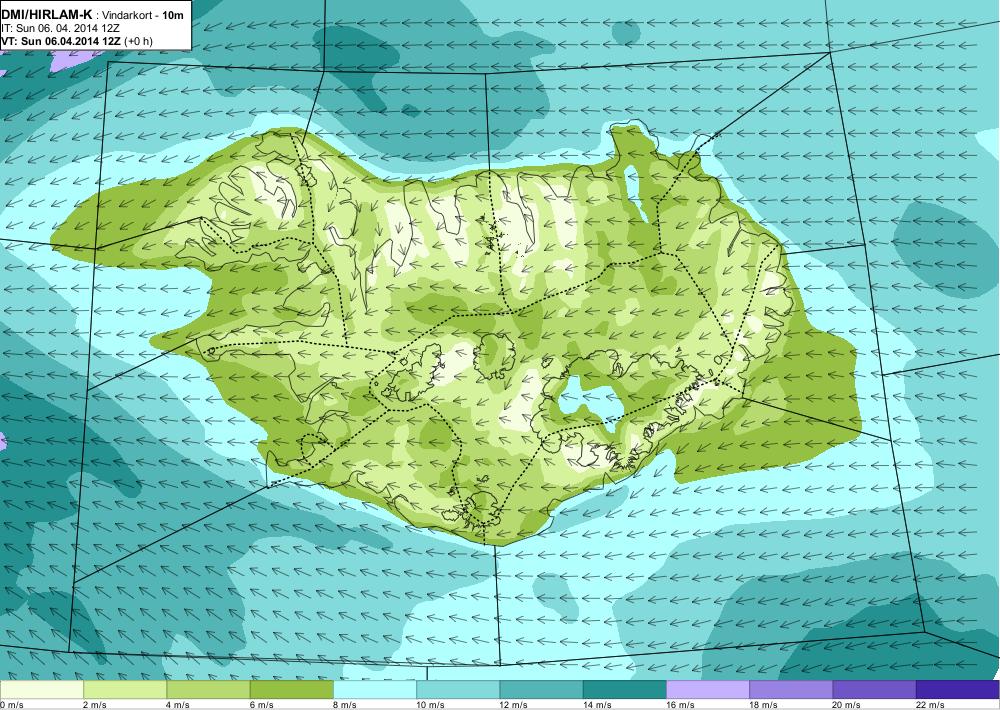
Task: Click the dark teal 14 m/s legend swatch
Action: (624, 690)
